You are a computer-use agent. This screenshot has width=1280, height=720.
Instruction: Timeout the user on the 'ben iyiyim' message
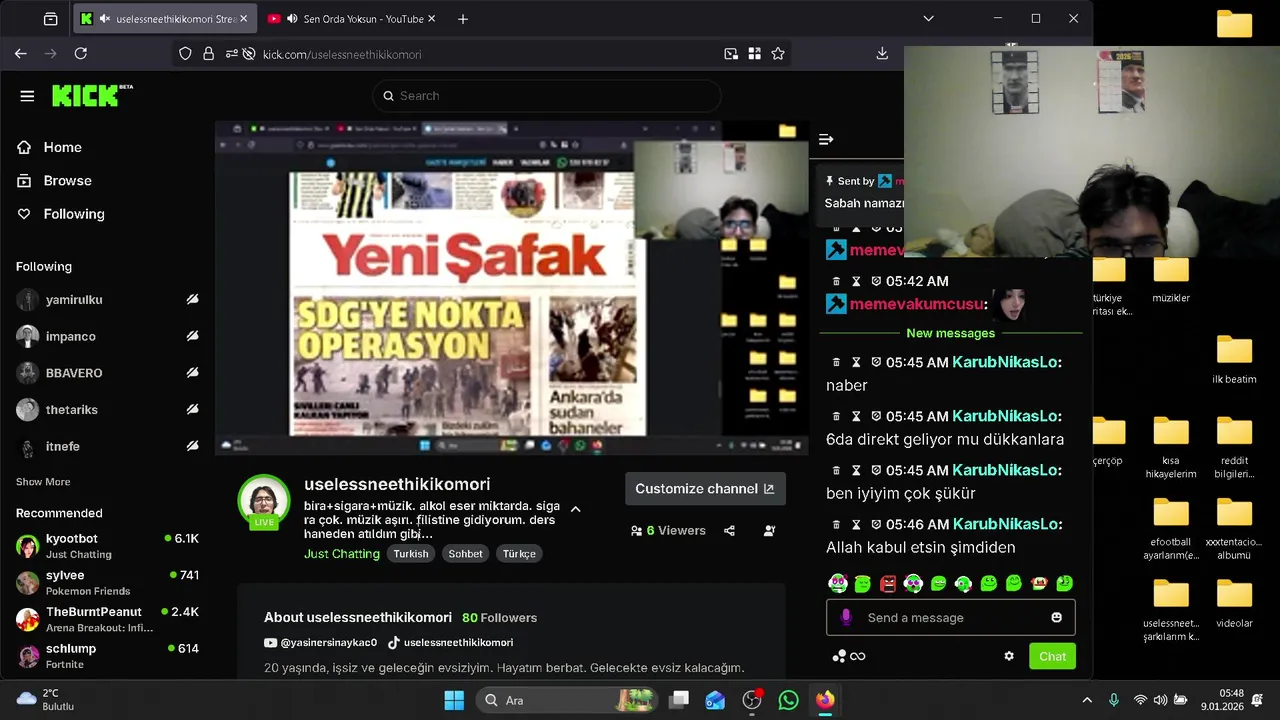[856, 470]
